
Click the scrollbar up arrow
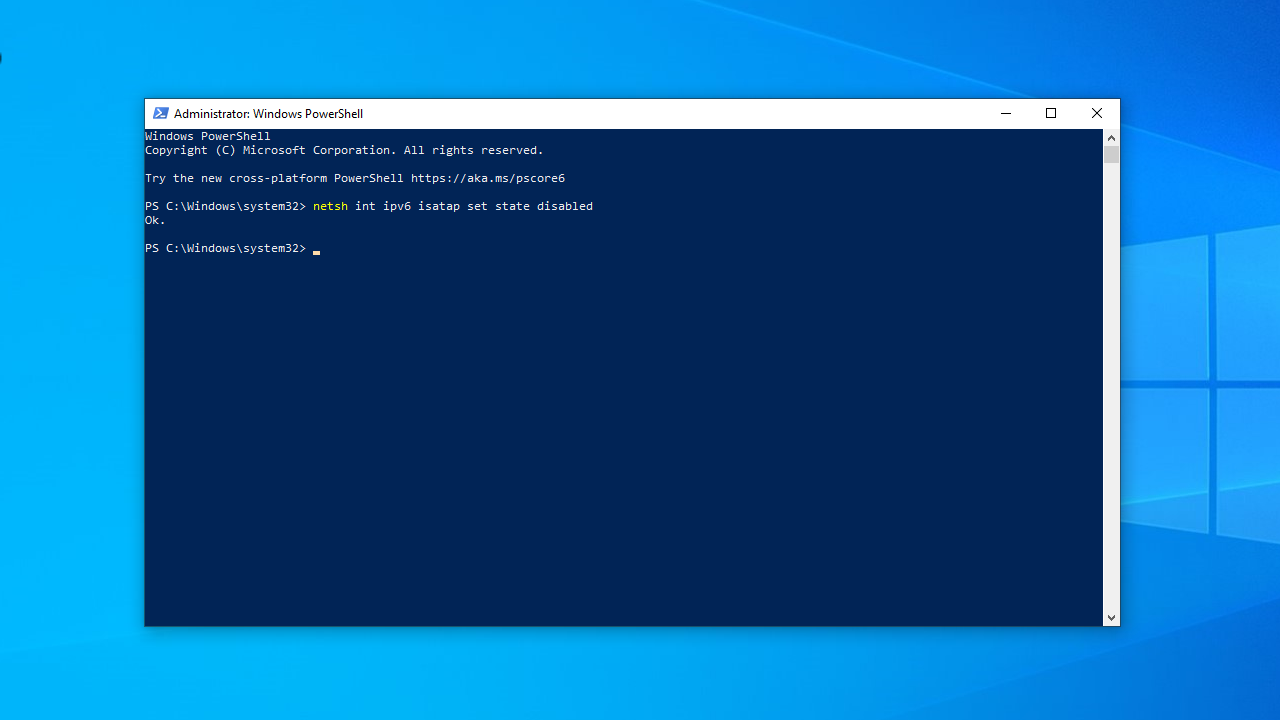pyautogui.click(x=1111, y=137)
